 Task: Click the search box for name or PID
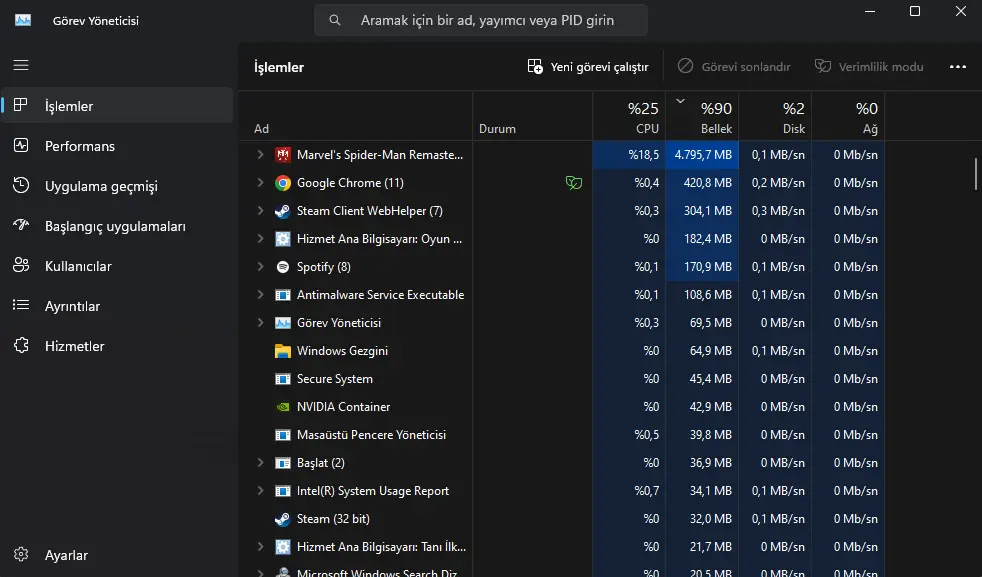[x=480, y=20]
